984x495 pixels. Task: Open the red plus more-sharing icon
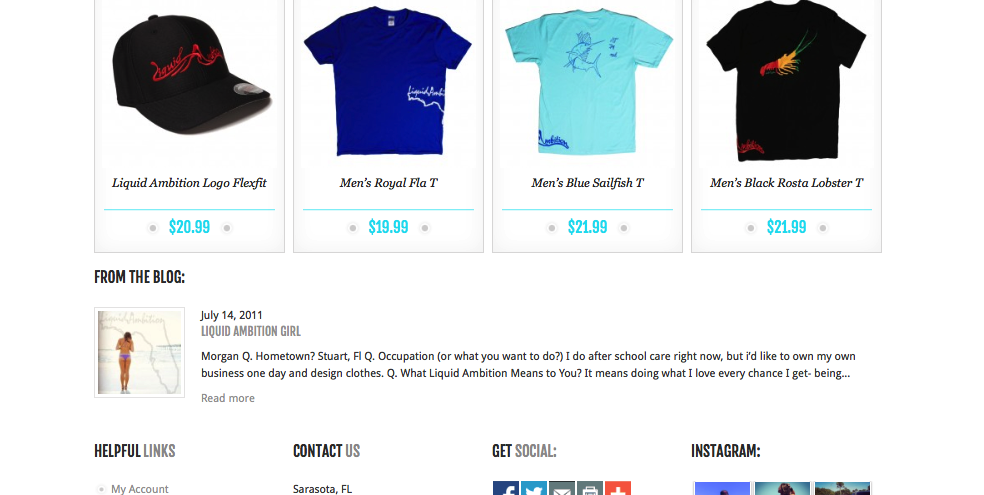click(618, 488)
